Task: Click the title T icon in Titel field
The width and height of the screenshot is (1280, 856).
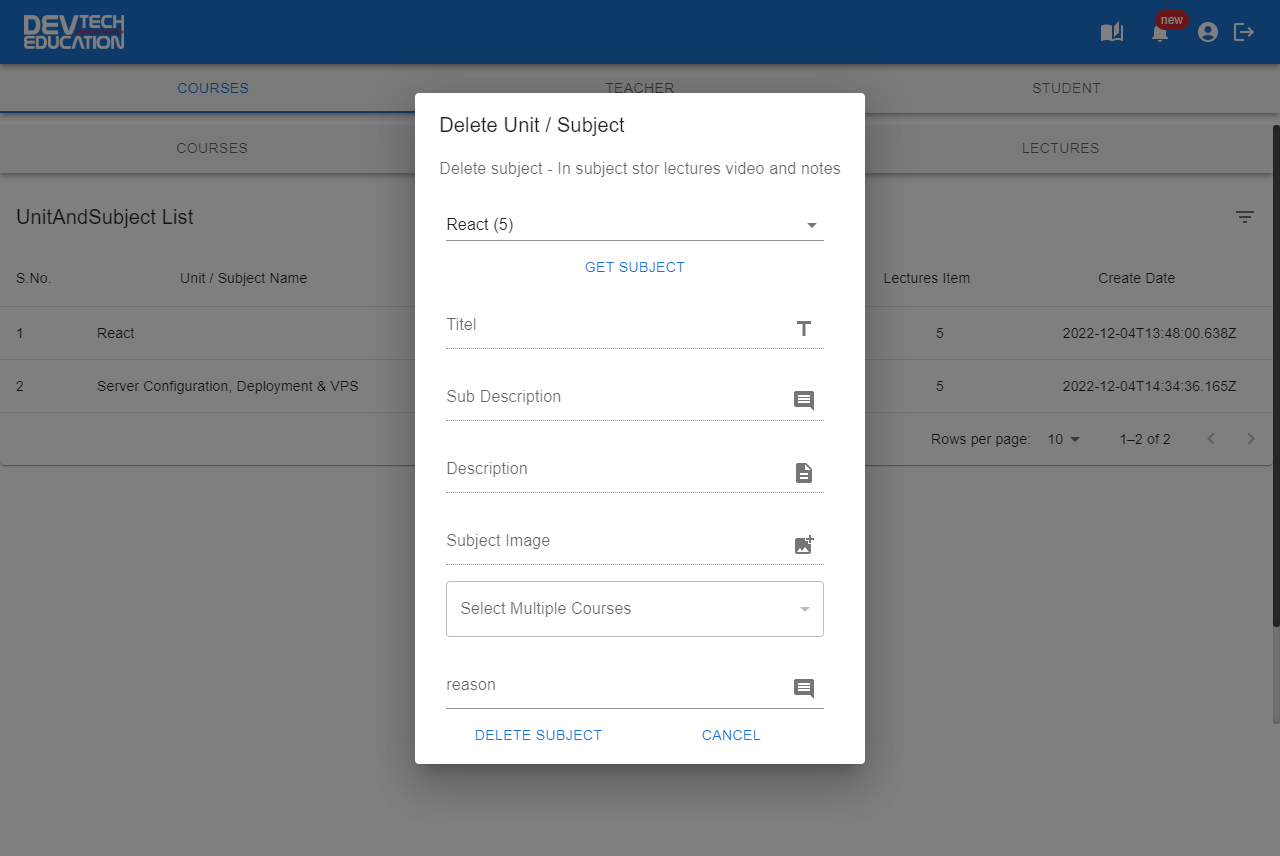Action: coord(804,328)
